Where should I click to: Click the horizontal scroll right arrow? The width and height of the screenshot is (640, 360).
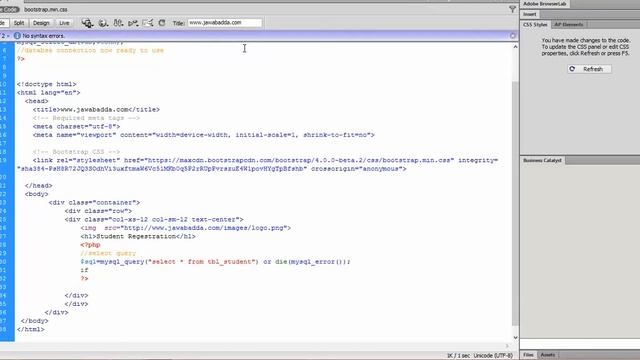507,346
